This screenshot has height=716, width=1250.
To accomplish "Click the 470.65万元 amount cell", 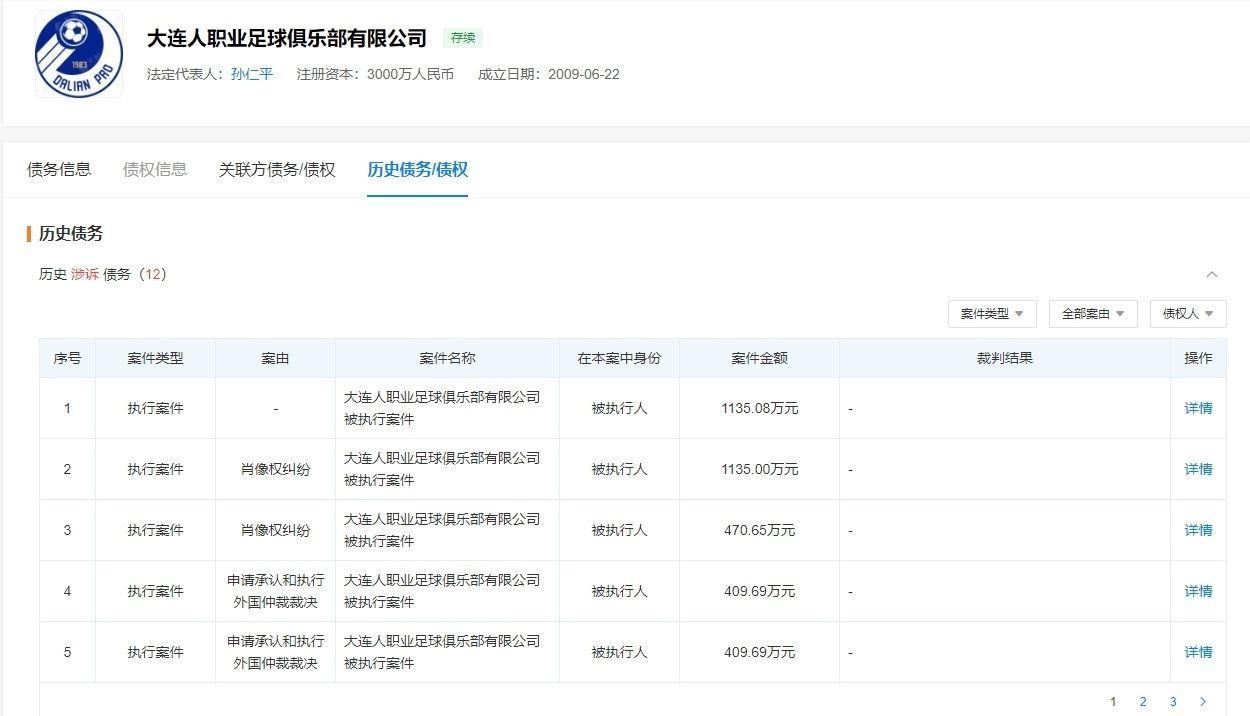I will pyautogui.click(x=759, y=530).
